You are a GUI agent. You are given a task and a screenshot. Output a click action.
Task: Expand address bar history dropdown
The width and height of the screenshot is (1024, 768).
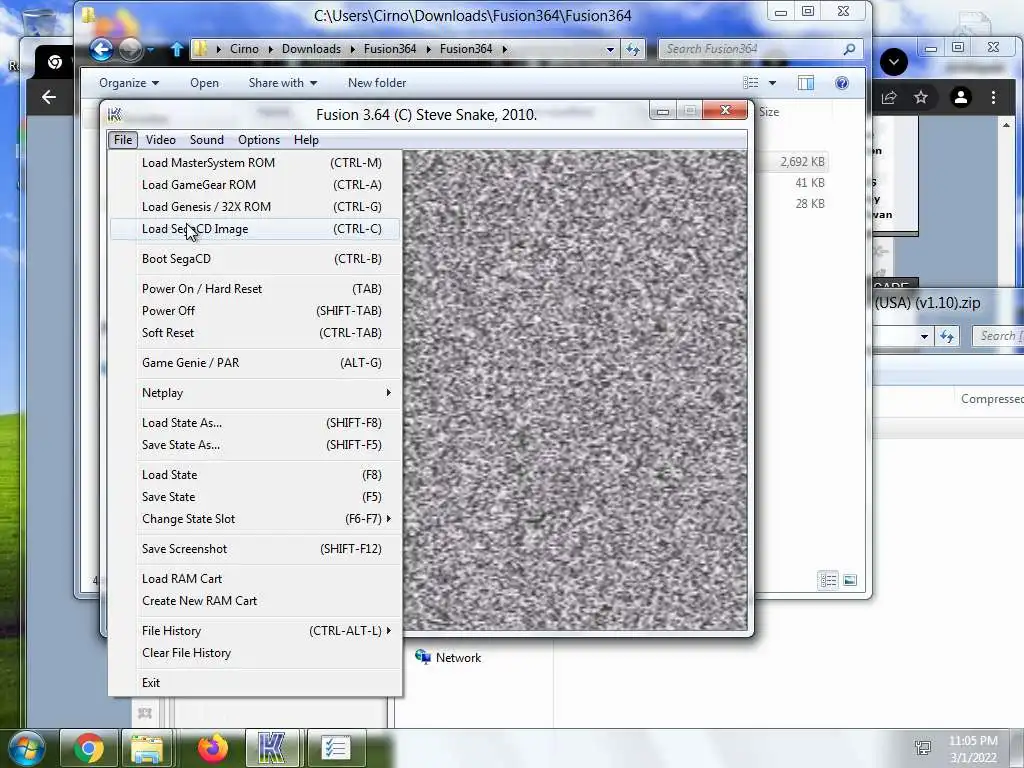(x=610, y=49)
